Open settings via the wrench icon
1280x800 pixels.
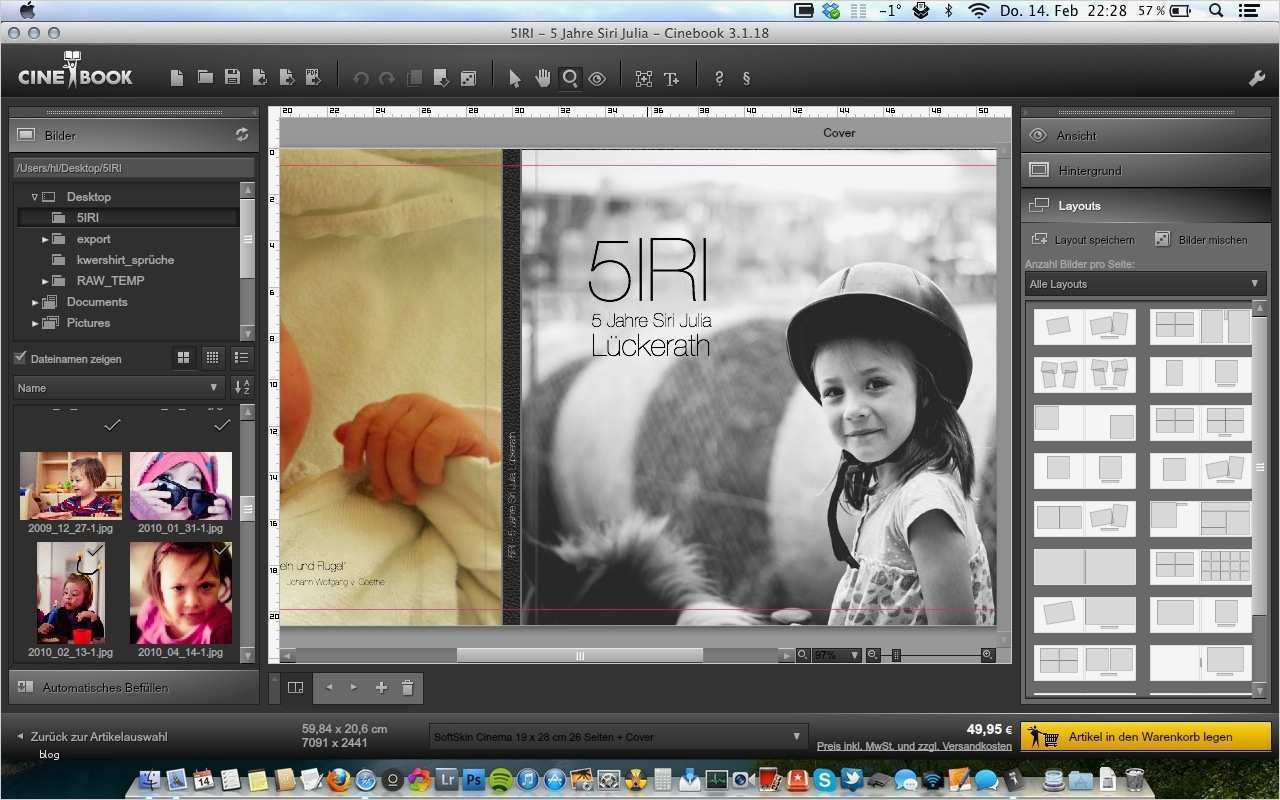point(1257,79)
